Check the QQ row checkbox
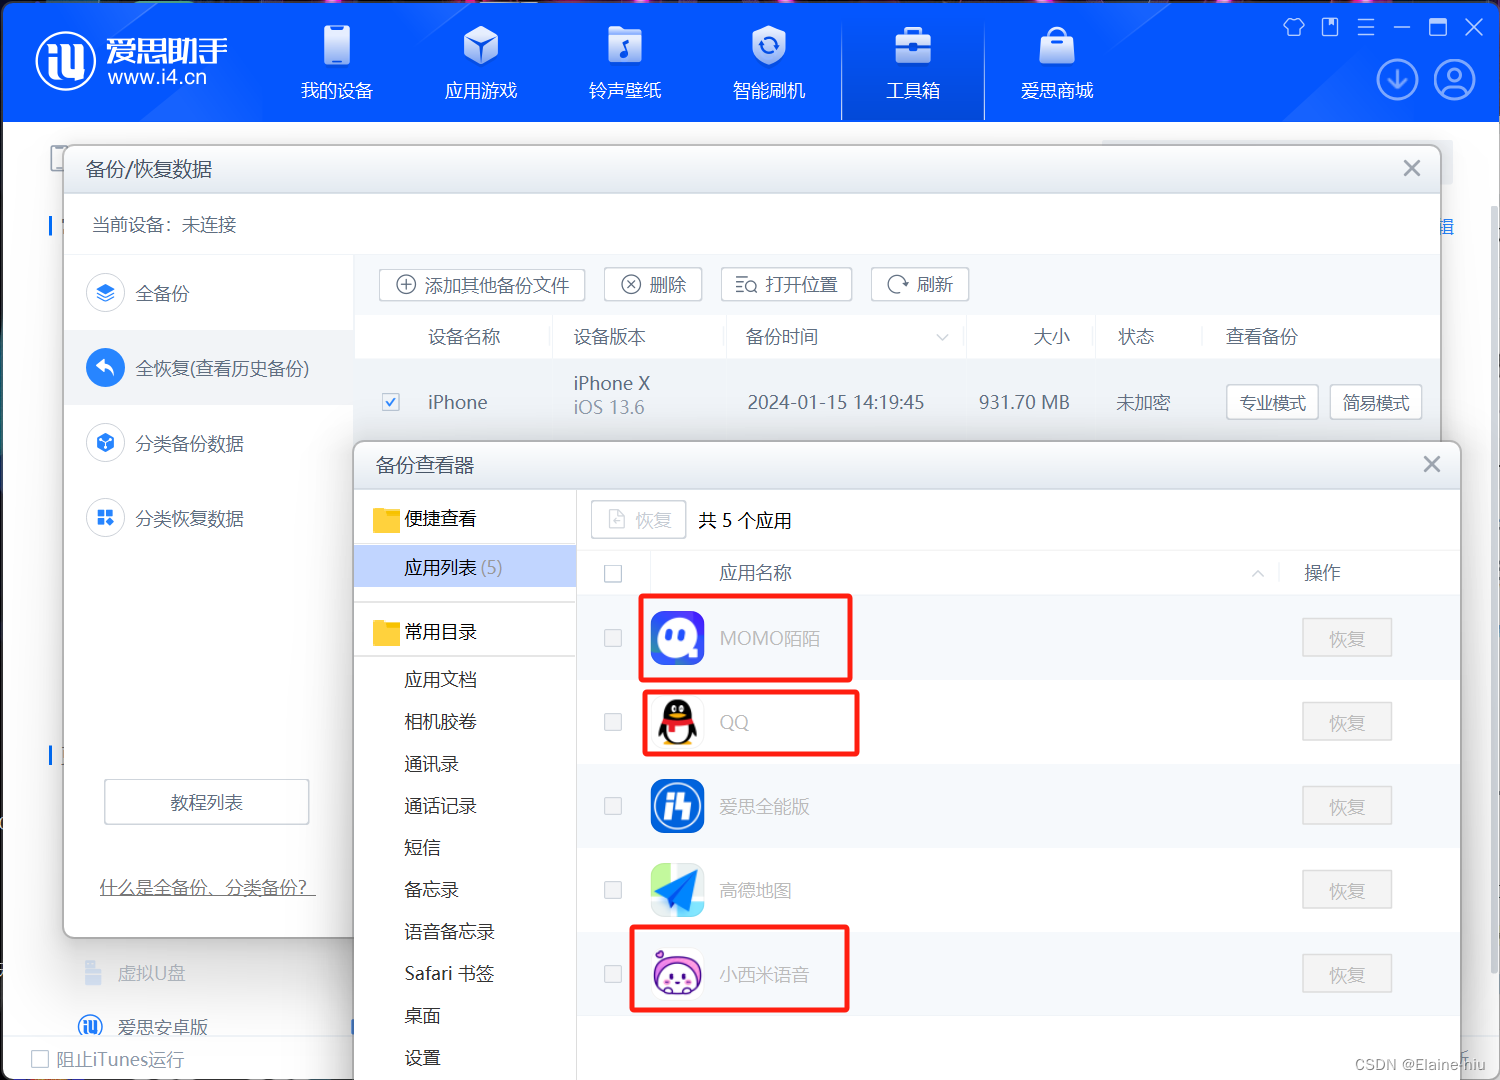The image size is (1500, 1080). (613, 722)
